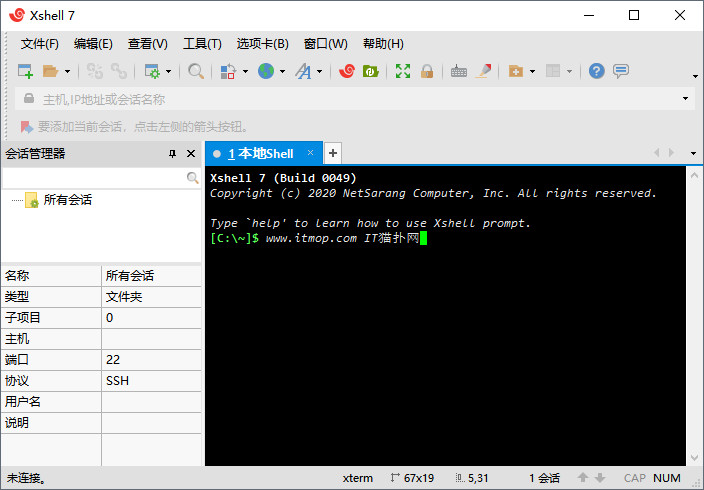Expand the Color Scheme dropdown arrow
The image size is (704, 490).
(x=245, y=71)
